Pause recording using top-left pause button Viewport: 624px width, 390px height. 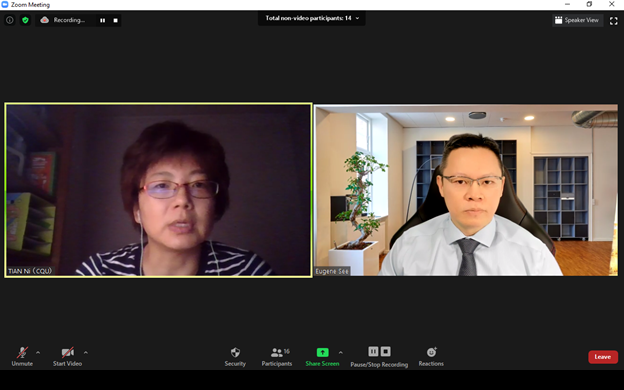103,20
